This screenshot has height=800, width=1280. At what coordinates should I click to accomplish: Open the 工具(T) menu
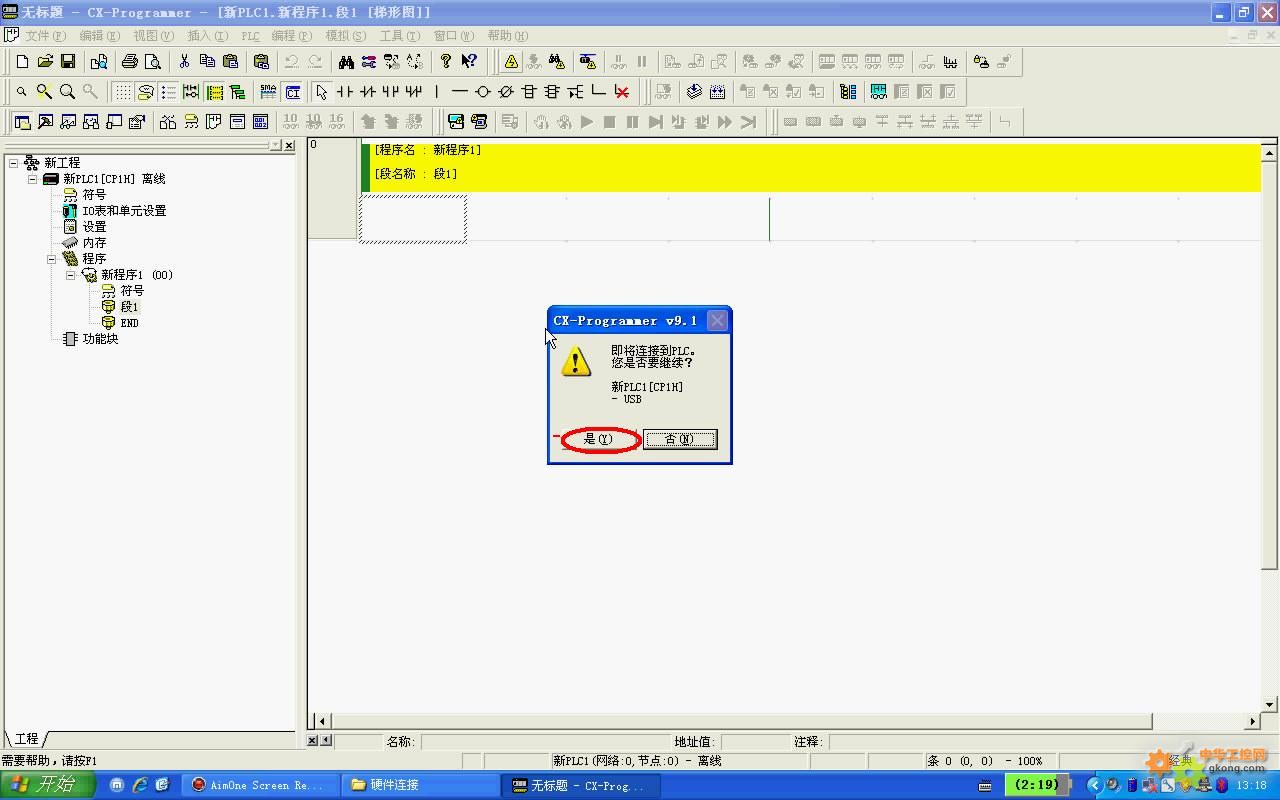pos(399,35)
